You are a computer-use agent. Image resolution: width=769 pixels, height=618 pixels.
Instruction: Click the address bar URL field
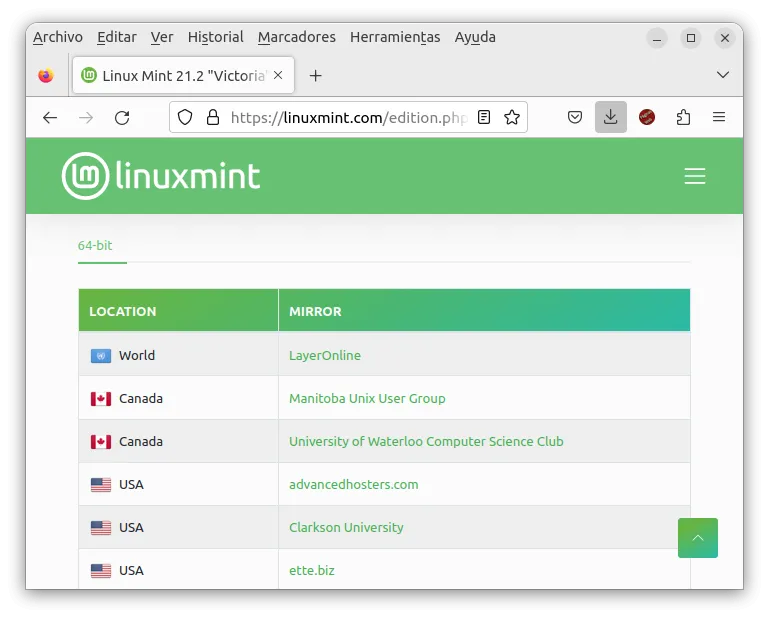pos(348,118)
